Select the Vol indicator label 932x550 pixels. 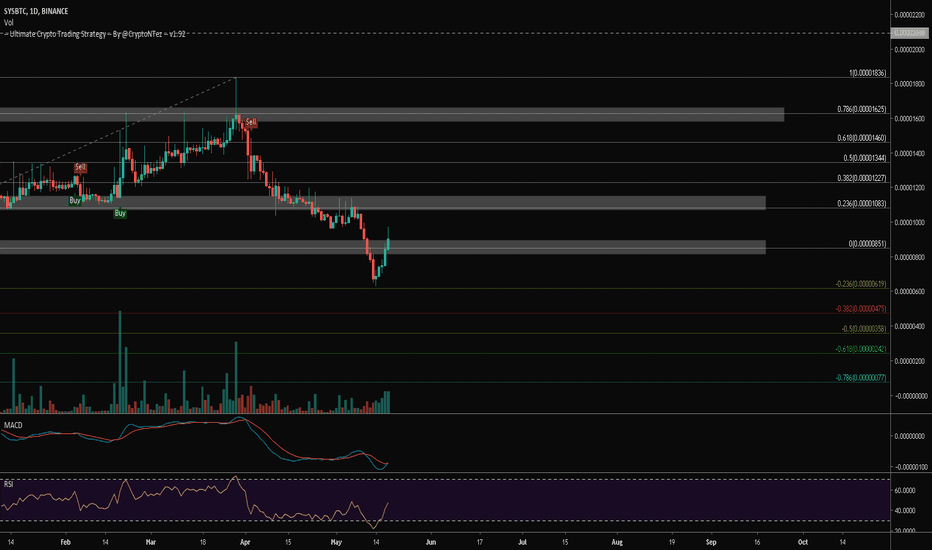click(x=8, y=23)
